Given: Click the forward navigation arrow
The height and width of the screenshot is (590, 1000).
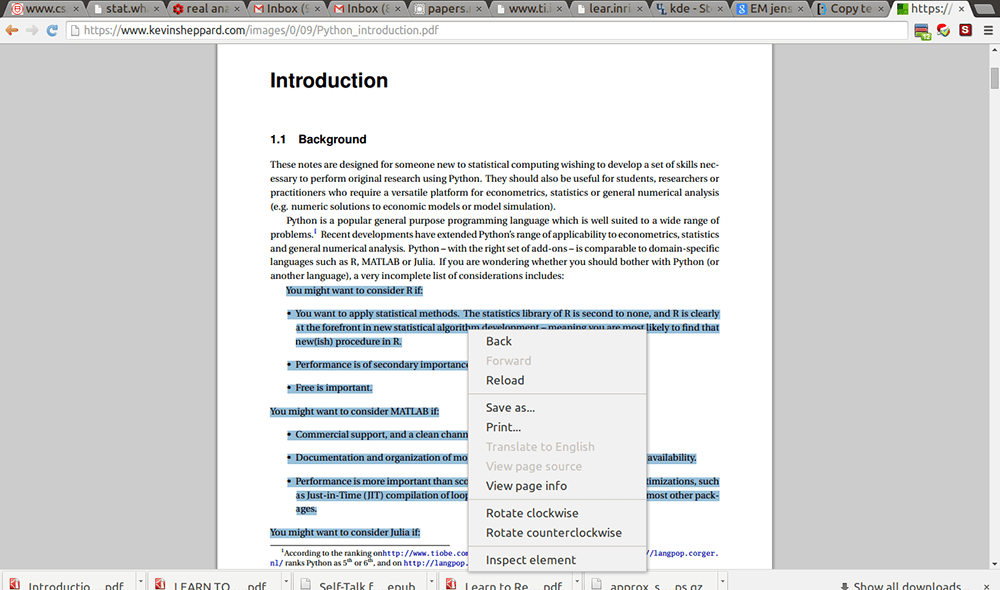Looking at the screenshot, I should point(32,30).
